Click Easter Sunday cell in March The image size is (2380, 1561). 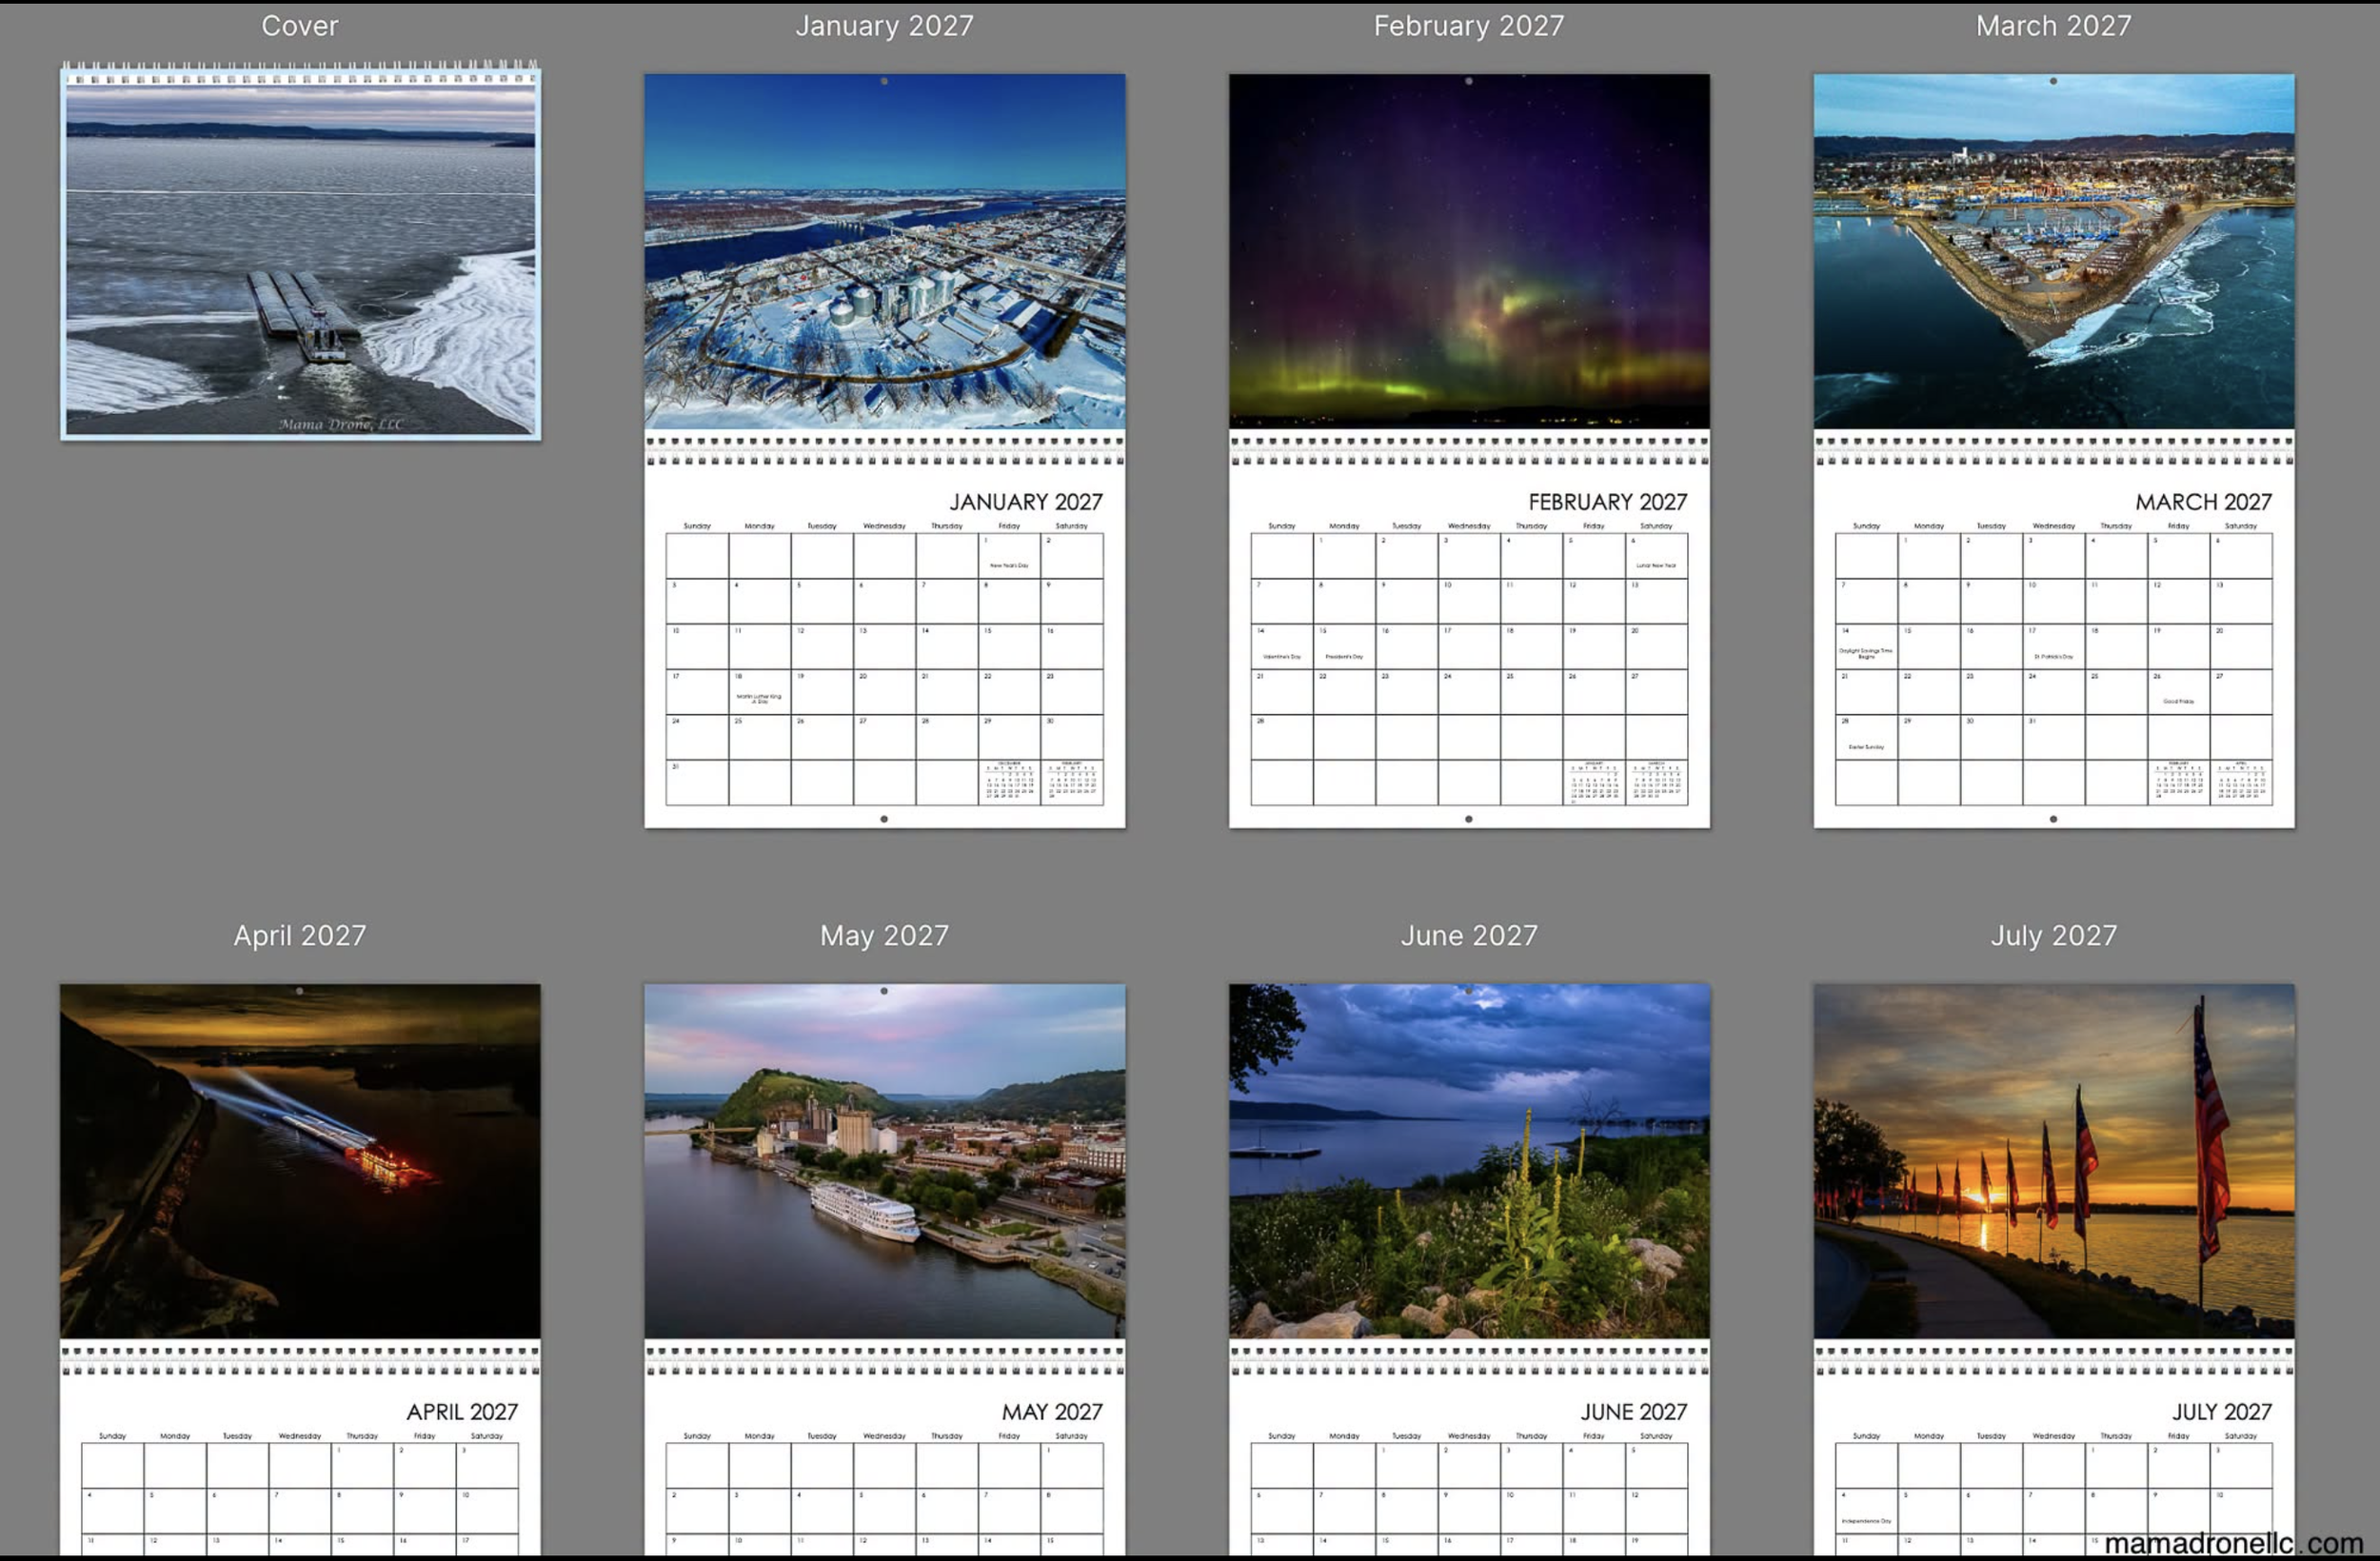pyautogui.click(x=1866, y=737)
